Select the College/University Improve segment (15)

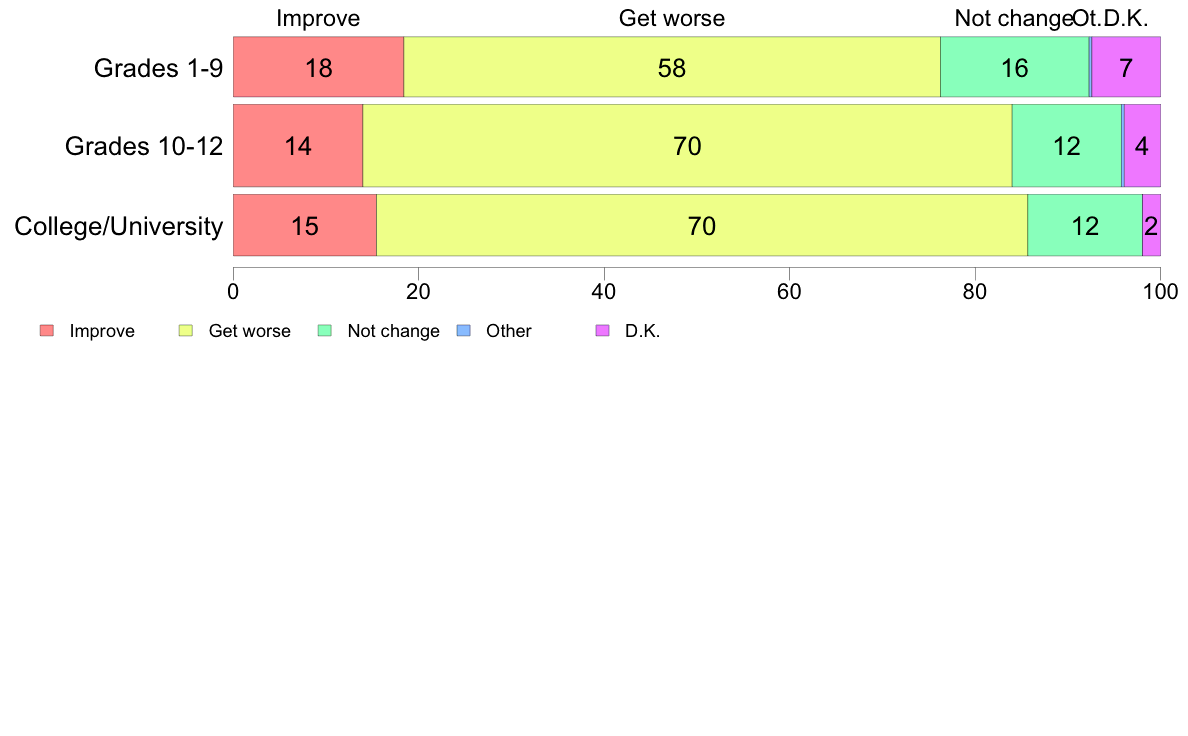click(305, 225)
